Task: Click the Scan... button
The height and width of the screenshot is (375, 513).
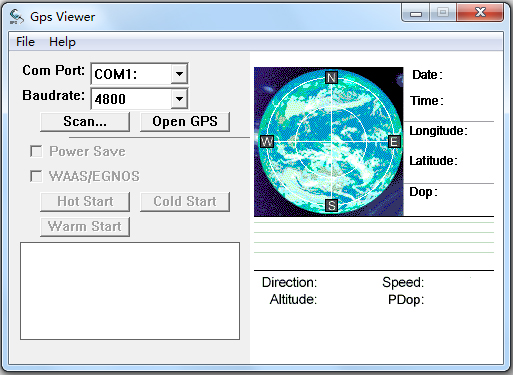Action: 85,122
